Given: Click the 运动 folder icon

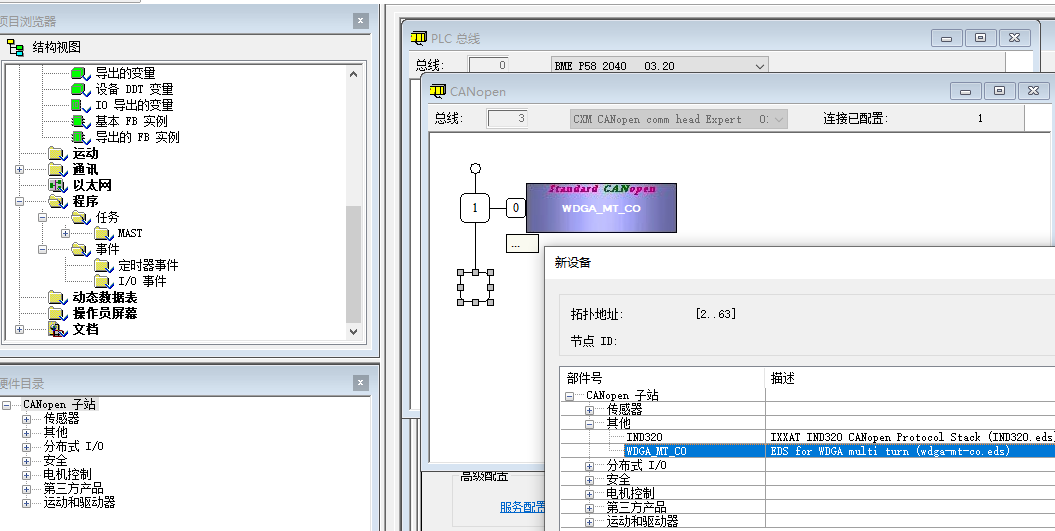Looking at the screenshot, I should click(58, 153).
